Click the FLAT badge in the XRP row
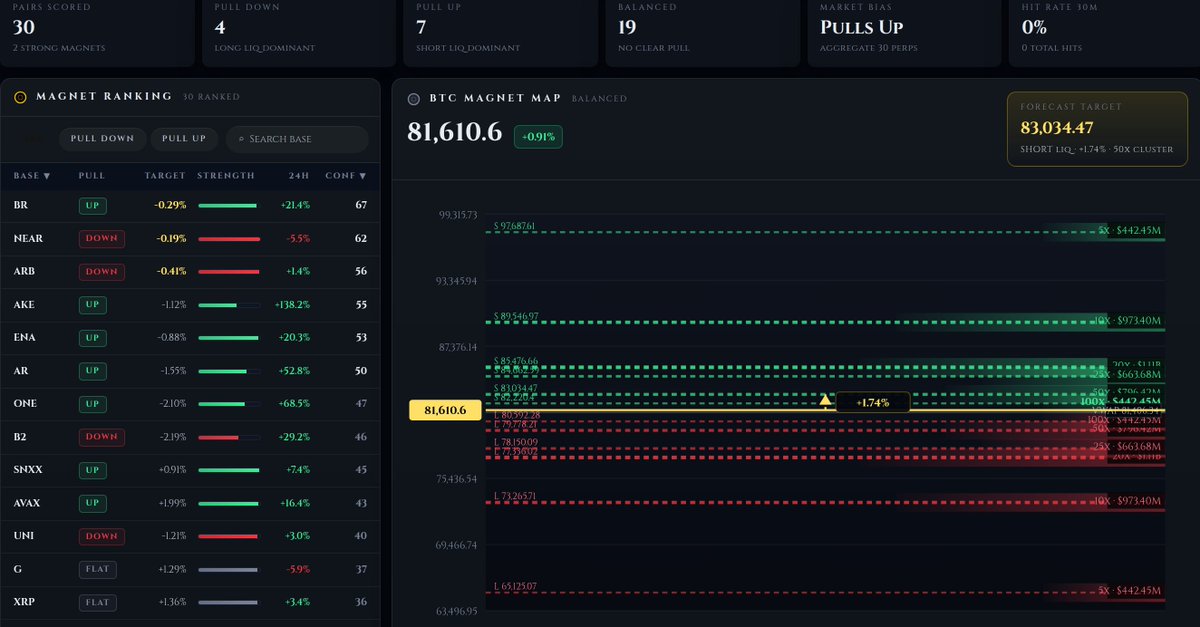The image size is (1200, 627). pyautogui.click(x=98, y=602)
